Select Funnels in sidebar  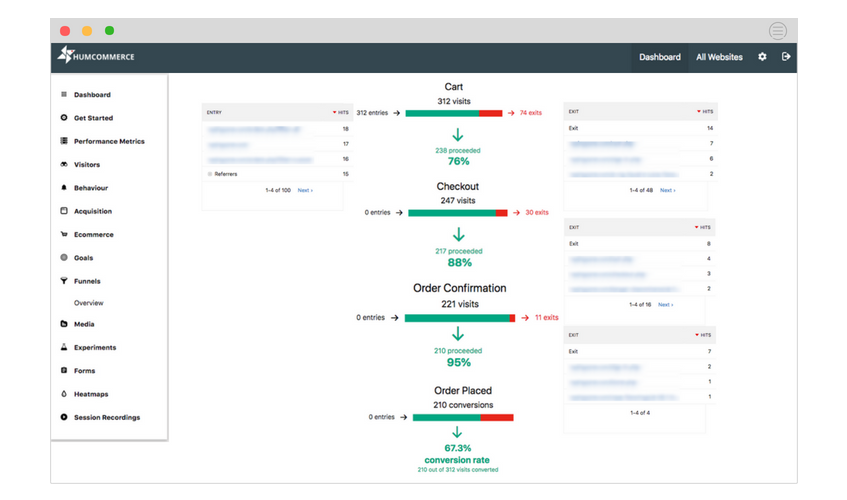point(87,281)
